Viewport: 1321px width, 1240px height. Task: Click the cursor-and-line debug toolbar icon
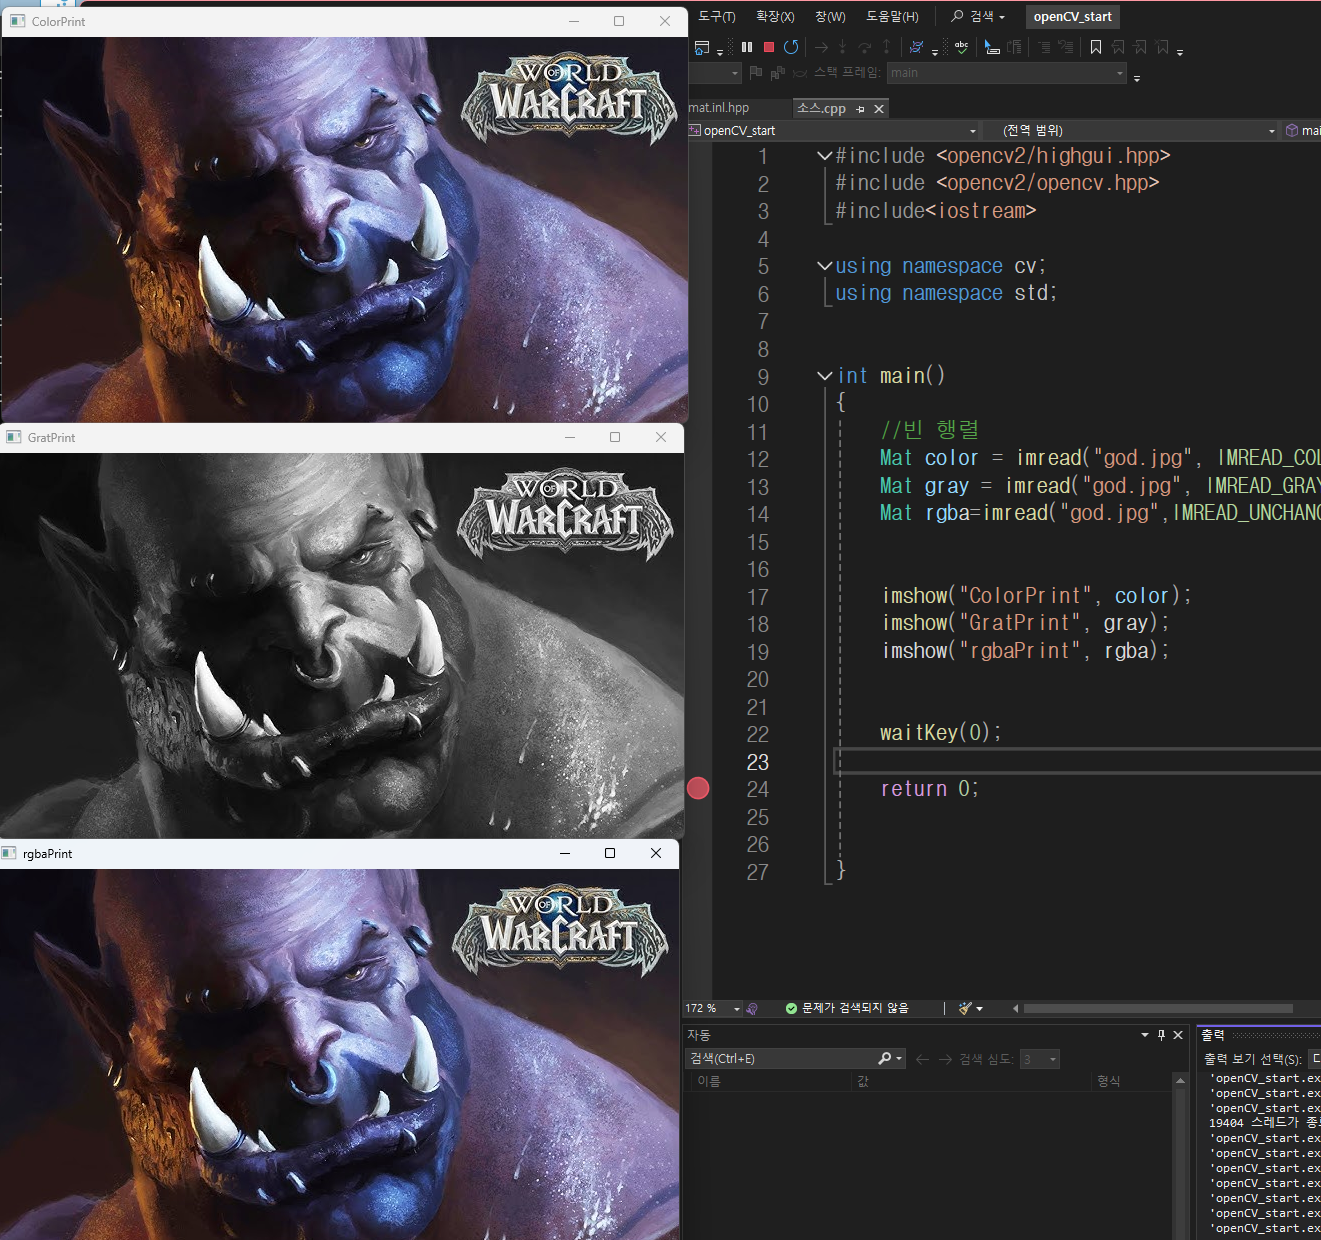(992, 47)
